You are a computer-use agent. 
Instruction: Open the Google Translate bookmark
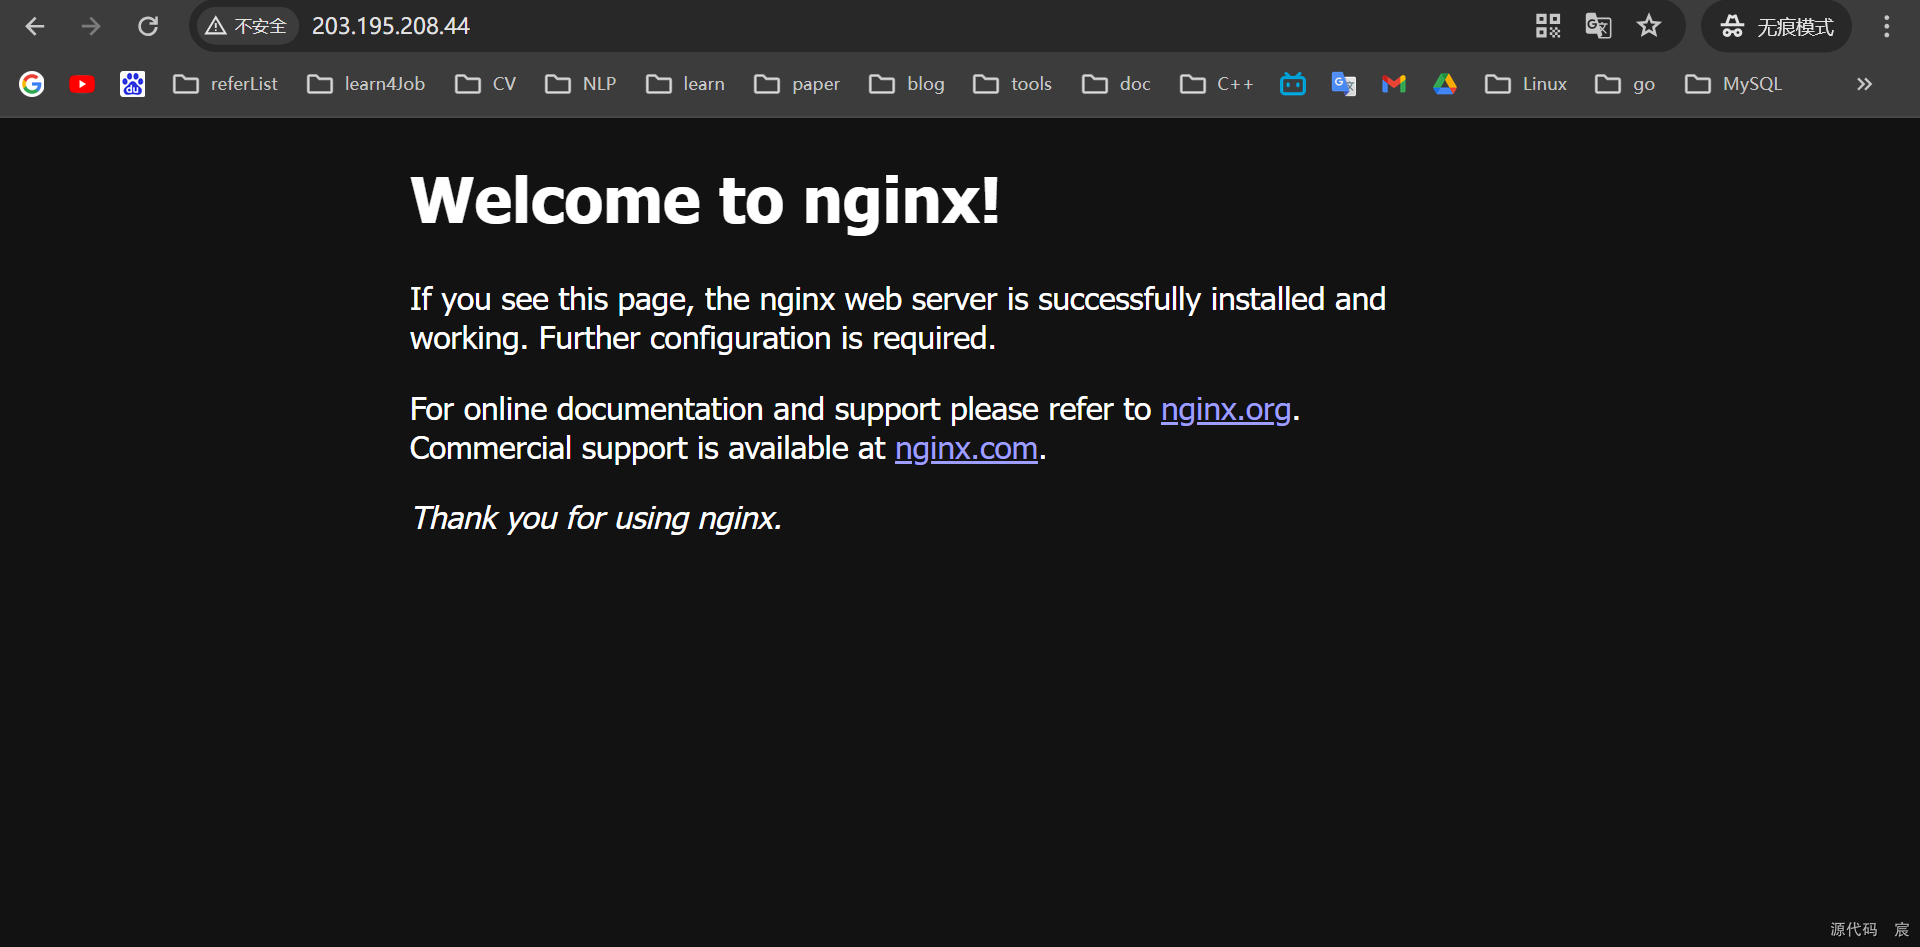(1343, 84)
